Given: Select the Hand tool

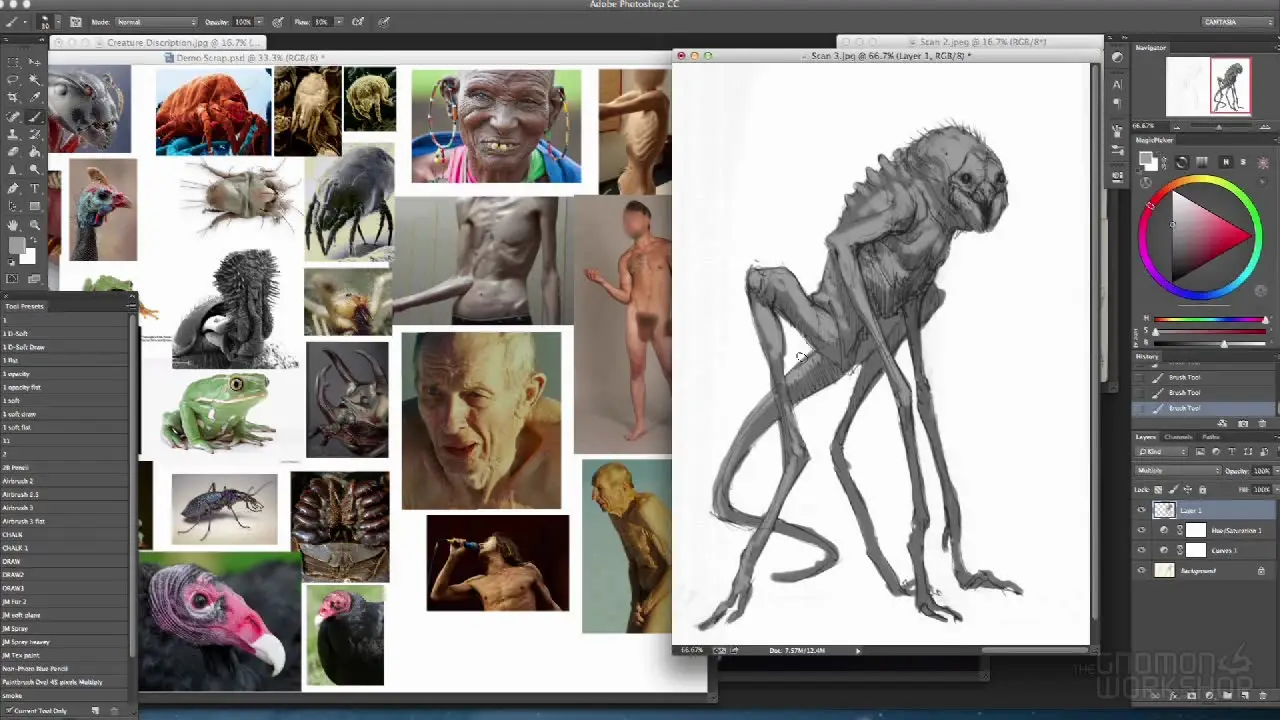Looking at the screenshot, I should pos(13,224).
